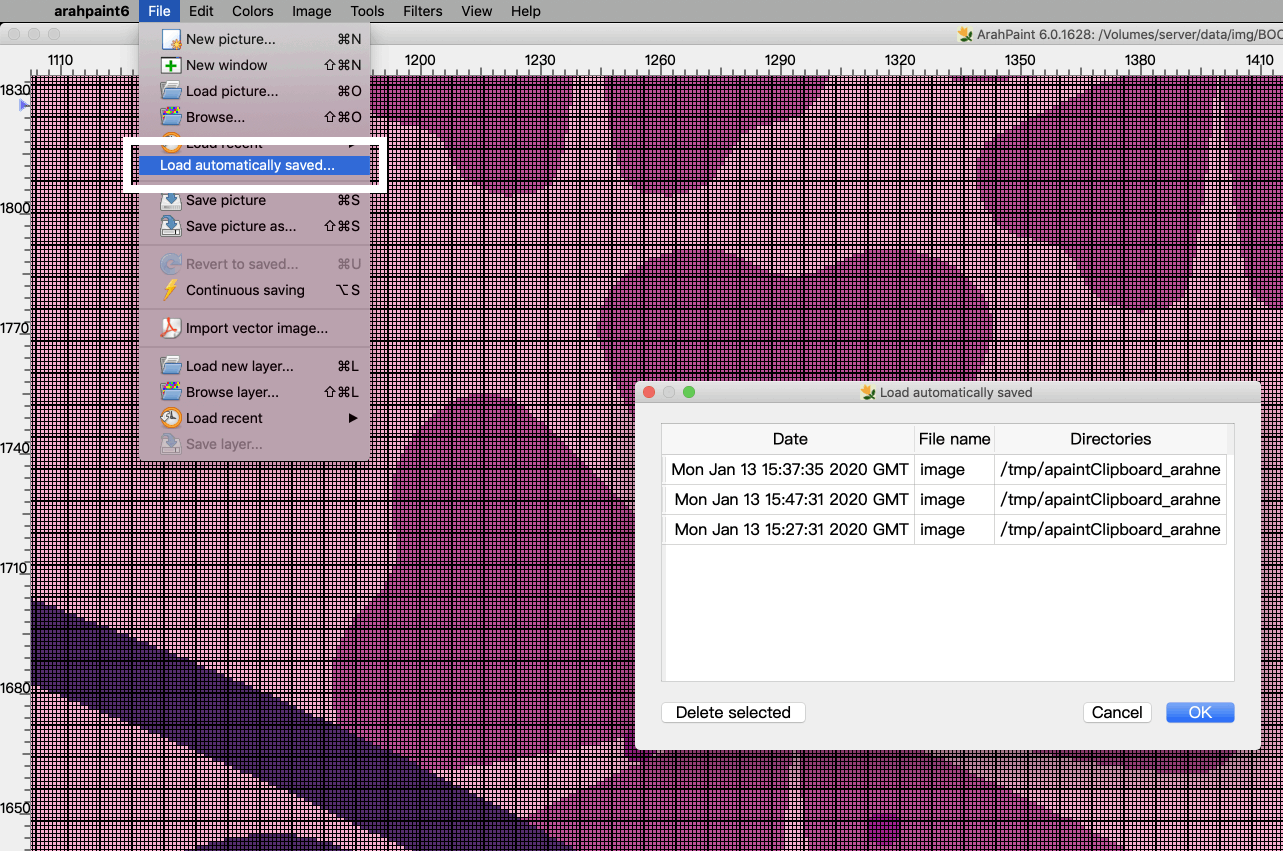
Task: Choose Continuous saving menu entry
Action: [255, 290]
